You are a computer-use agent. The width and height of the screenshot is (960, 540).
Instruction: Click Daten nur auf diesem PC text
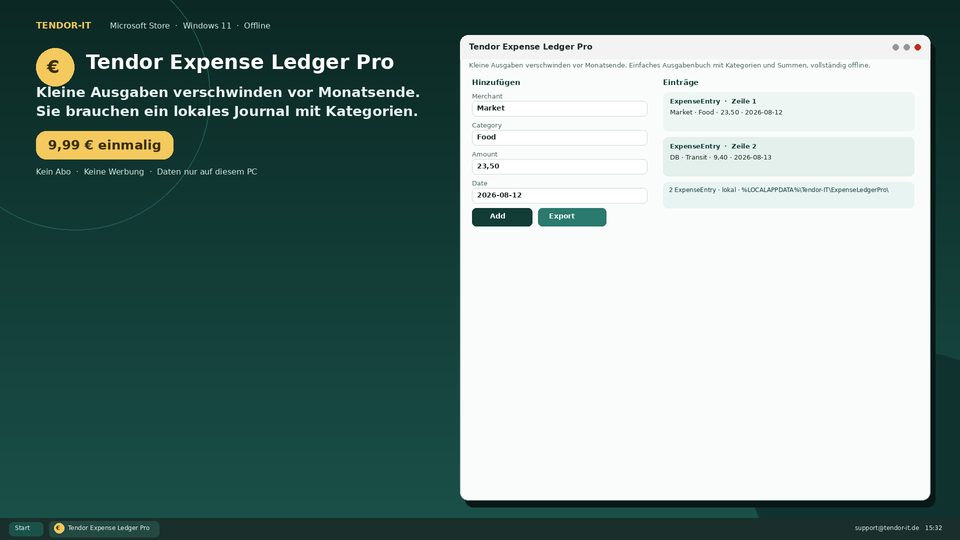tap(207, 172)
